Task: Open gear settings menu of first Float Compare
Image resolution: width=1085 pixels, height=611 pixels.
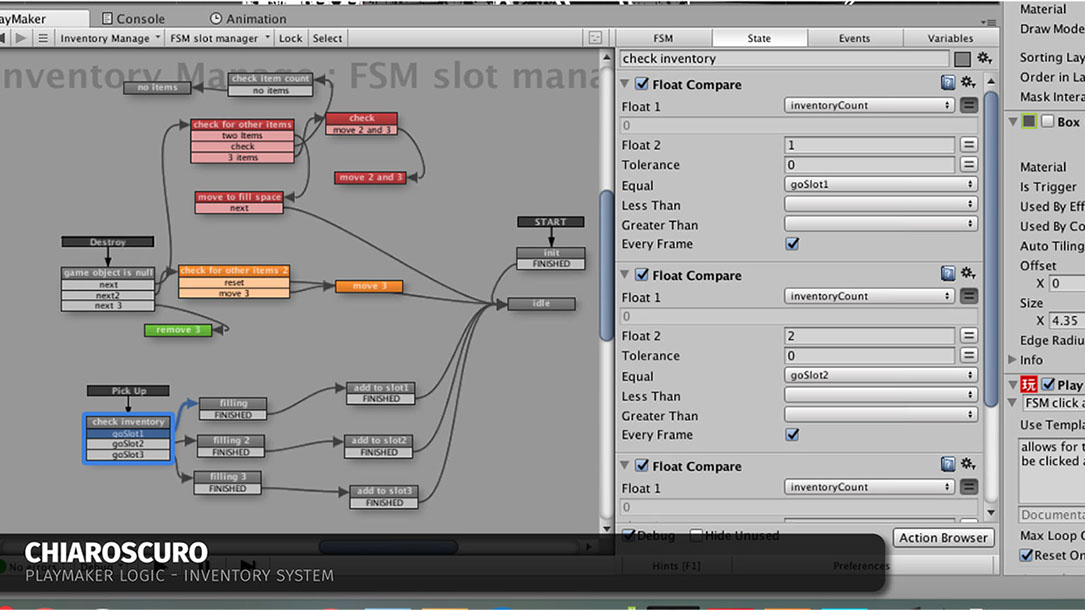Action: tap(968, 83)
